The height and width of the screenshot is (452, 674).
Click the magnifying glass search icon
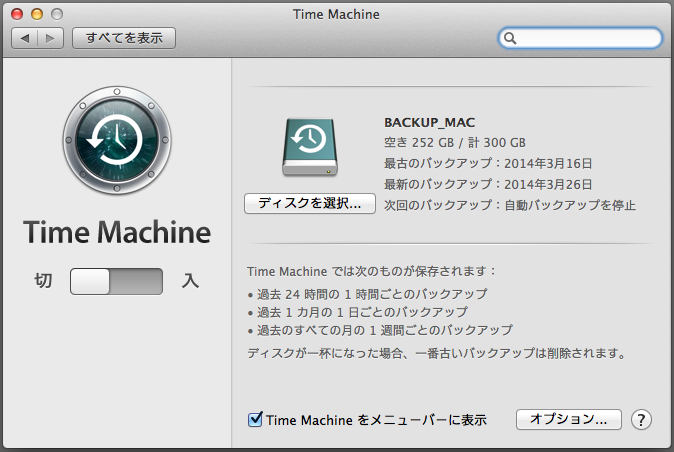[x=510, y=38]
